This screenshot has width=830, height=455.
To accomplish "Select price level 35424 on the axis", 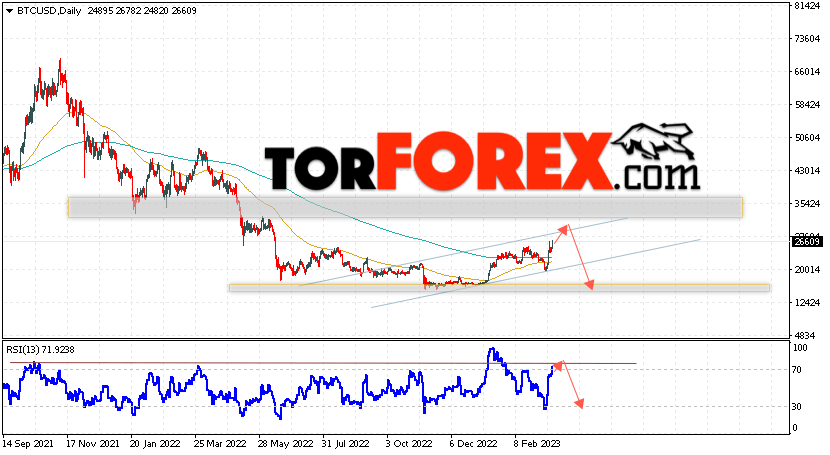I will pyautogui.click(x=807, y=203).
